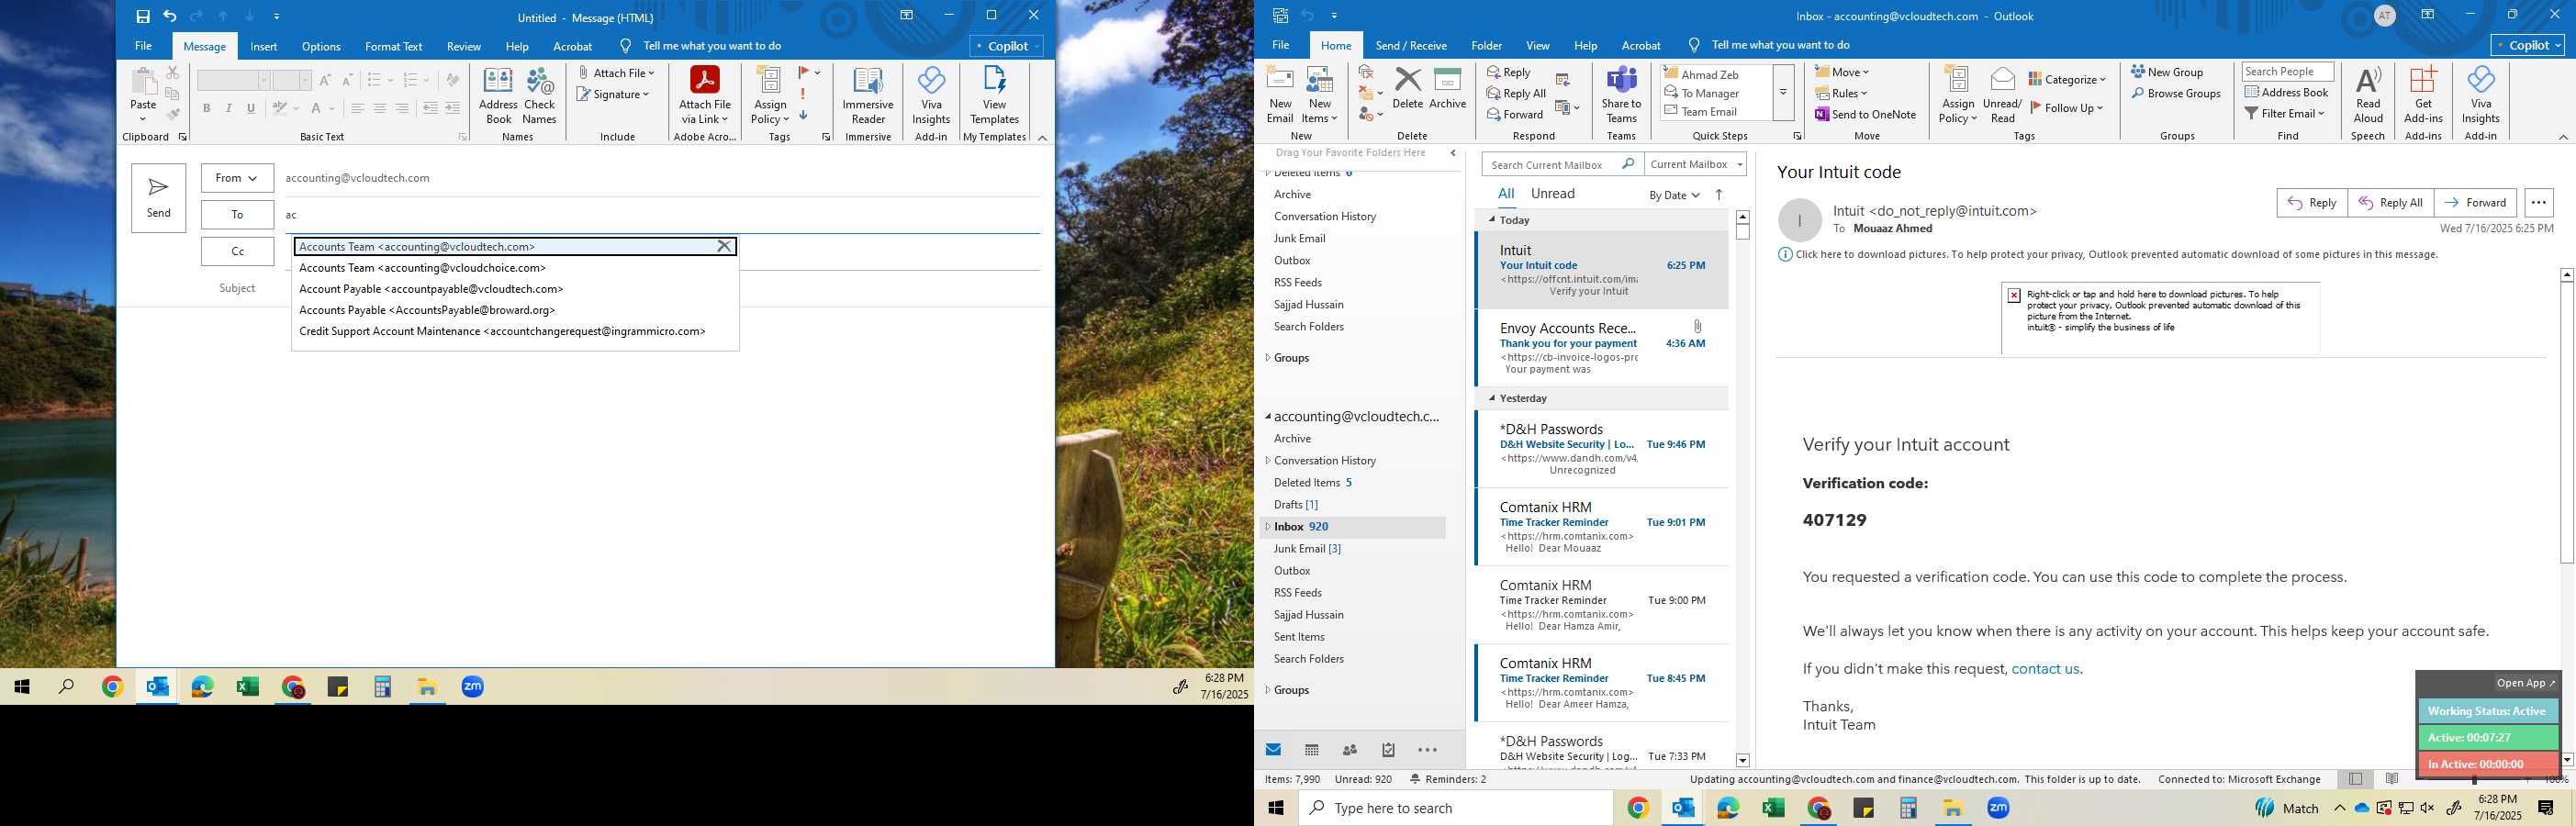Viewport: 2576px width, 826px height.
Task: Open Follow Up dropdown
Action: click(x=2067, y=108)
